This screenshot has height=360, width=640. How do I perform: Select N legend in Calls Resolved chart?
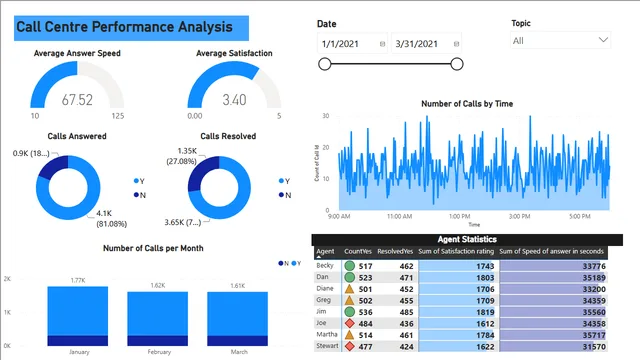[x=285, y=195]
